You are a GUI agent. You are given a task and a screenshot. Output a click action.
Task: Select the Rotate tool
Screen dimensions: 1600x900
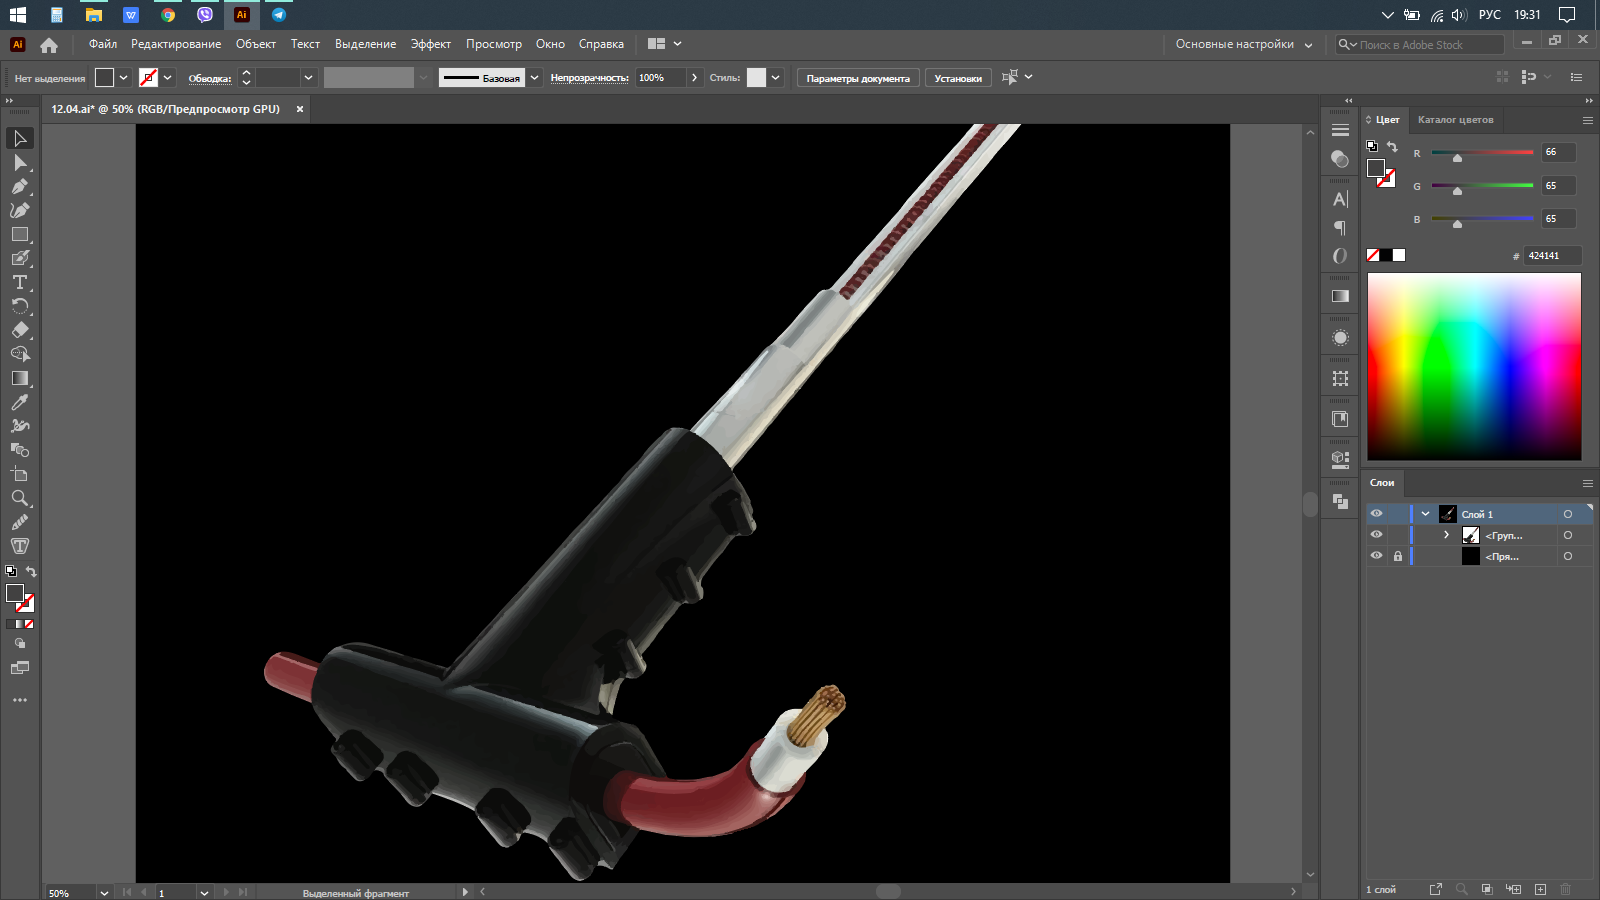(20, 306)
